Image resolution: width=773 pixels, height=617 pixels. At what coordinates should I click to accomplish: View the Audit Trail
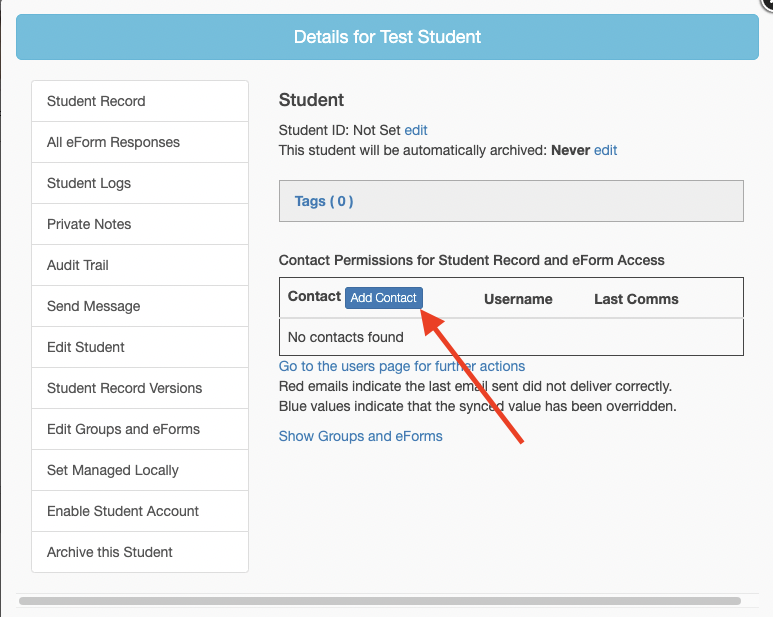point(78,265)
